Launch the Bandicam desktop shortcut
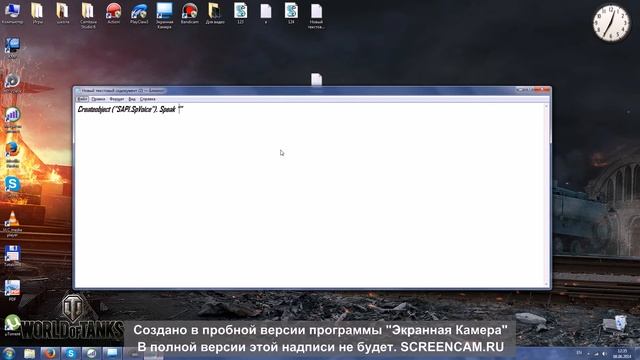The image size is (640, 360). (189, 13)
